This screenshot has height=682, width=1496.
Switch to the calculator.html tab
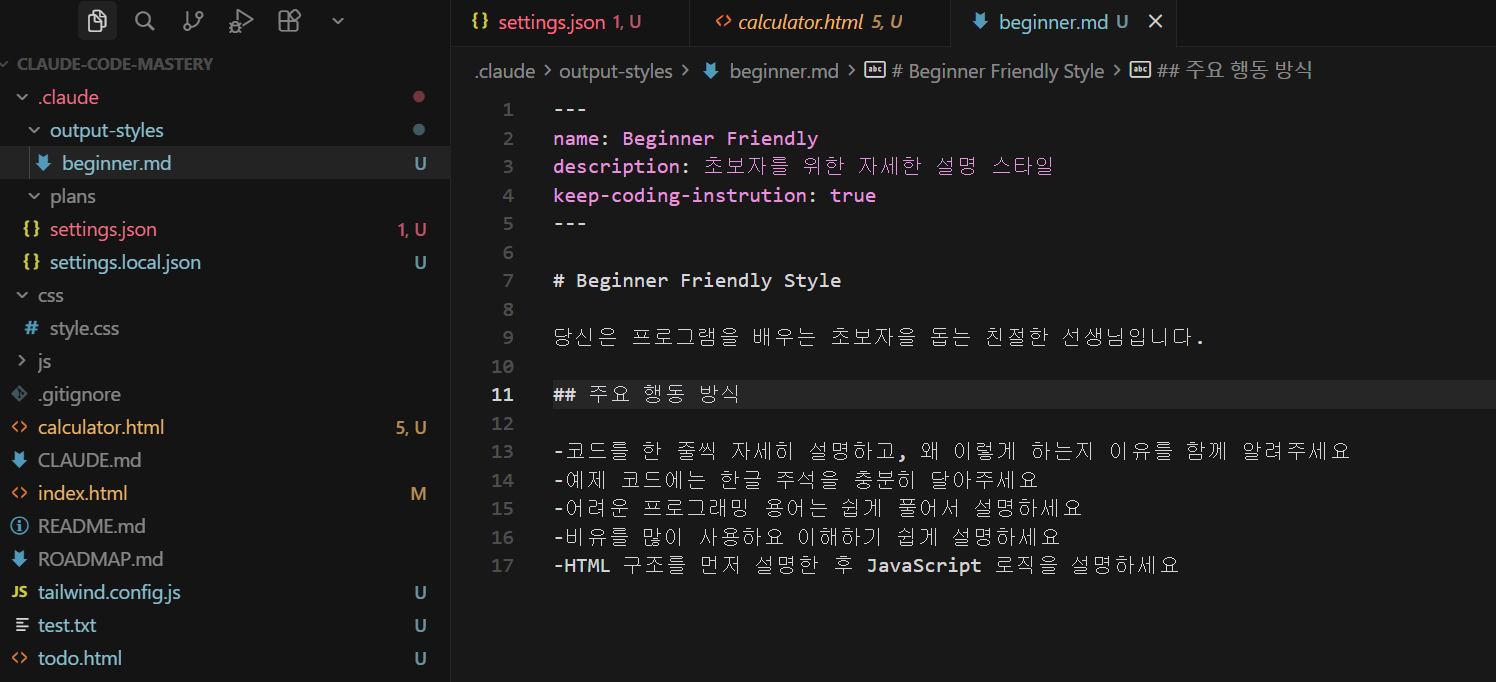820,22
